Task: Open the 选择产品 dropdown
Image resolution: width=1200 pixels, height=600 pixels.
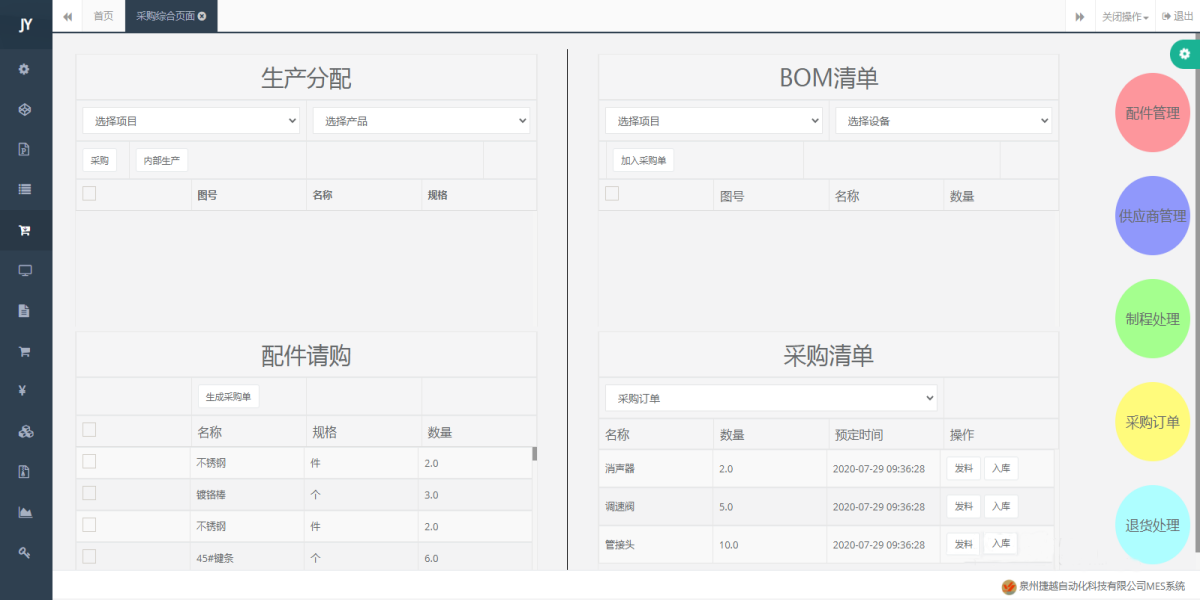Action: 421,121
